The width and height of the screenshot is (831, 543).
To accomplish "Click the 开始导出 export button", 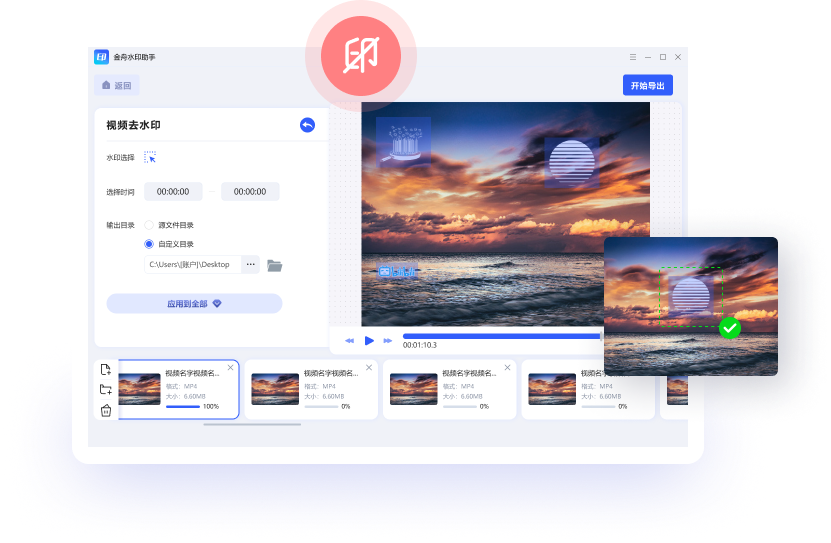I will point(647,86).
